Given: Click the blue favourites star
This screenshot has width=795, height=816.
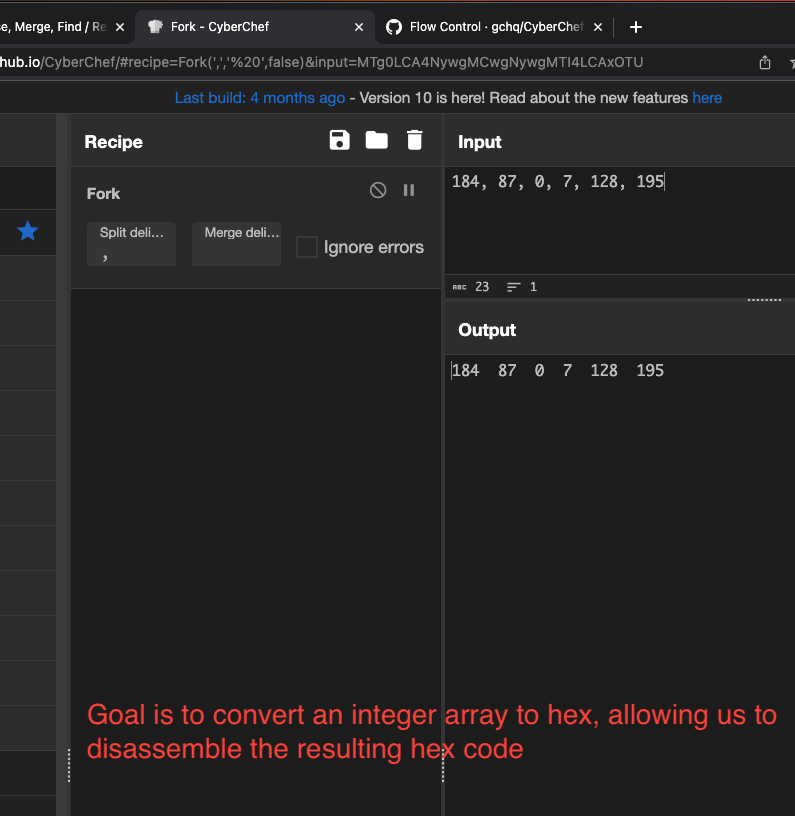Looking at the screenshot, I should [x=28, y=231].
